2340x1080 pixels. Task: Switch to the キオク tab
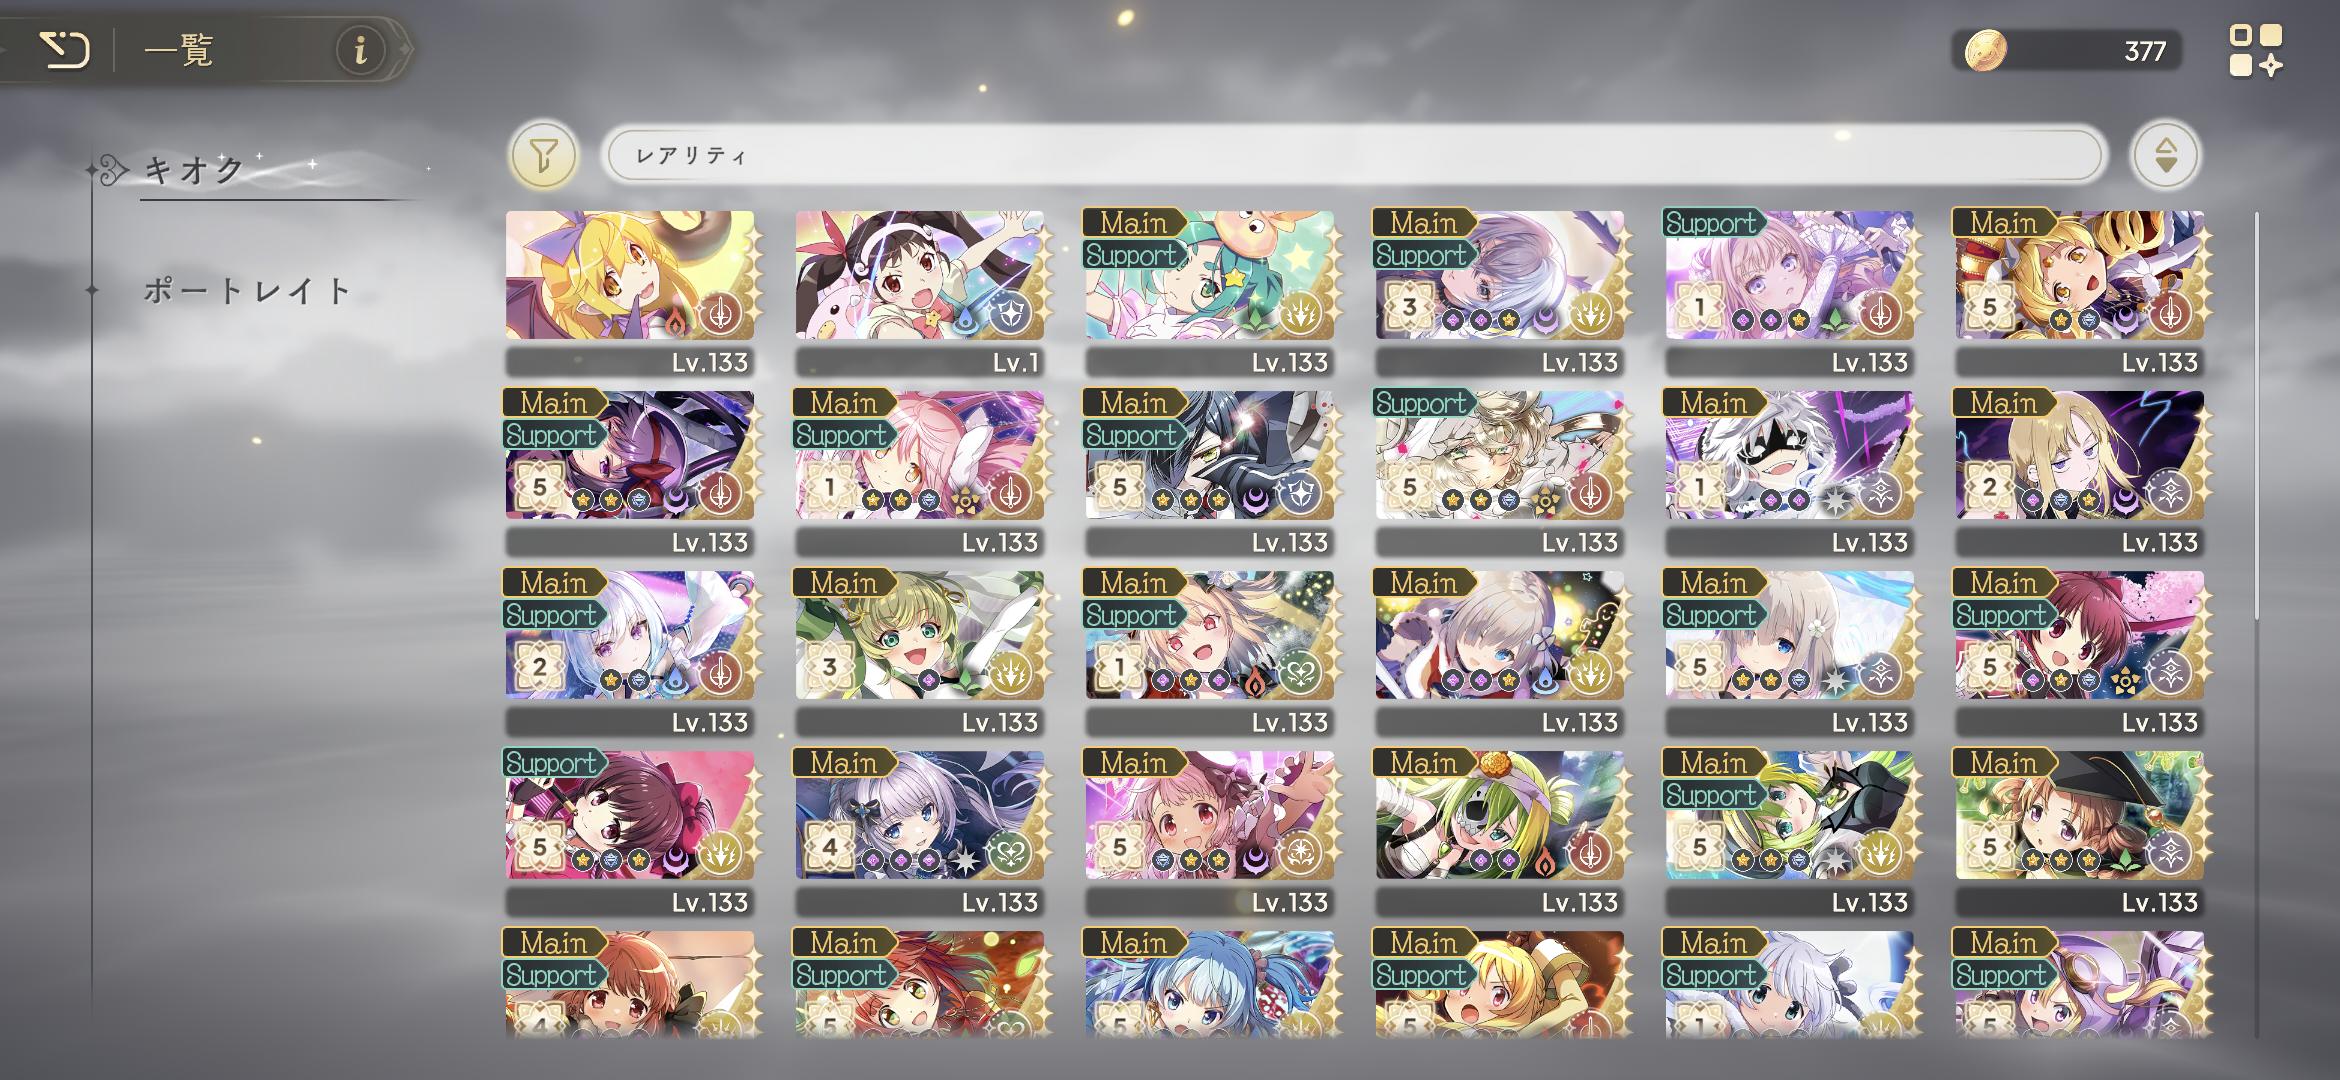pyautogui.click(x=195, y=169)
